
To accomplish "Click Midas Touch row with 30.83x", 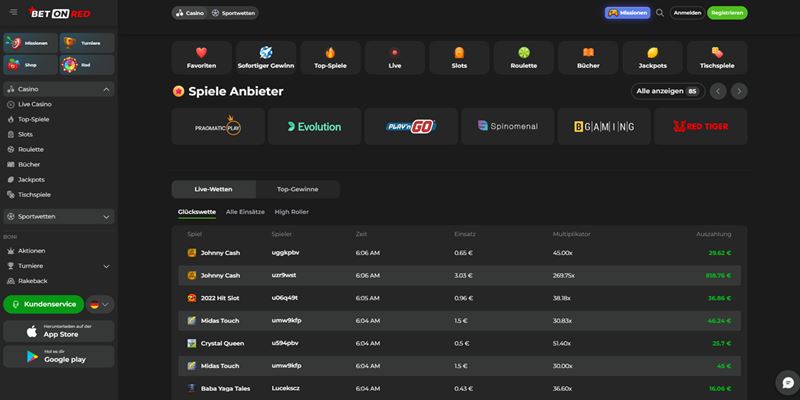I will click(x=460, y=320).
